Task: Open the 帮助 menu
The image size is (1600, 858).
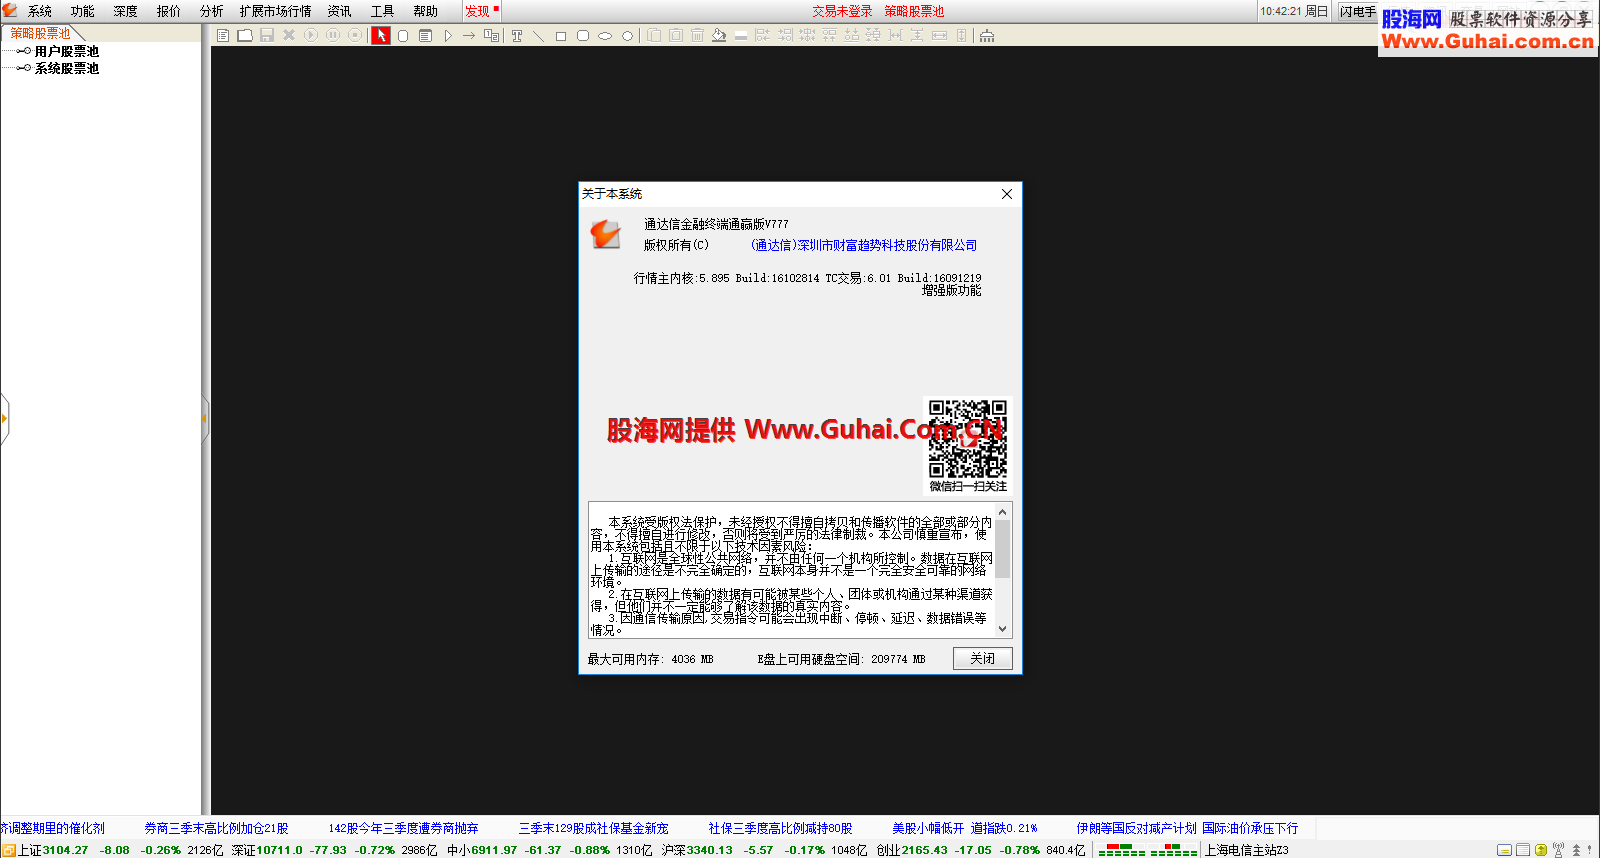Action: click(426, 11)
